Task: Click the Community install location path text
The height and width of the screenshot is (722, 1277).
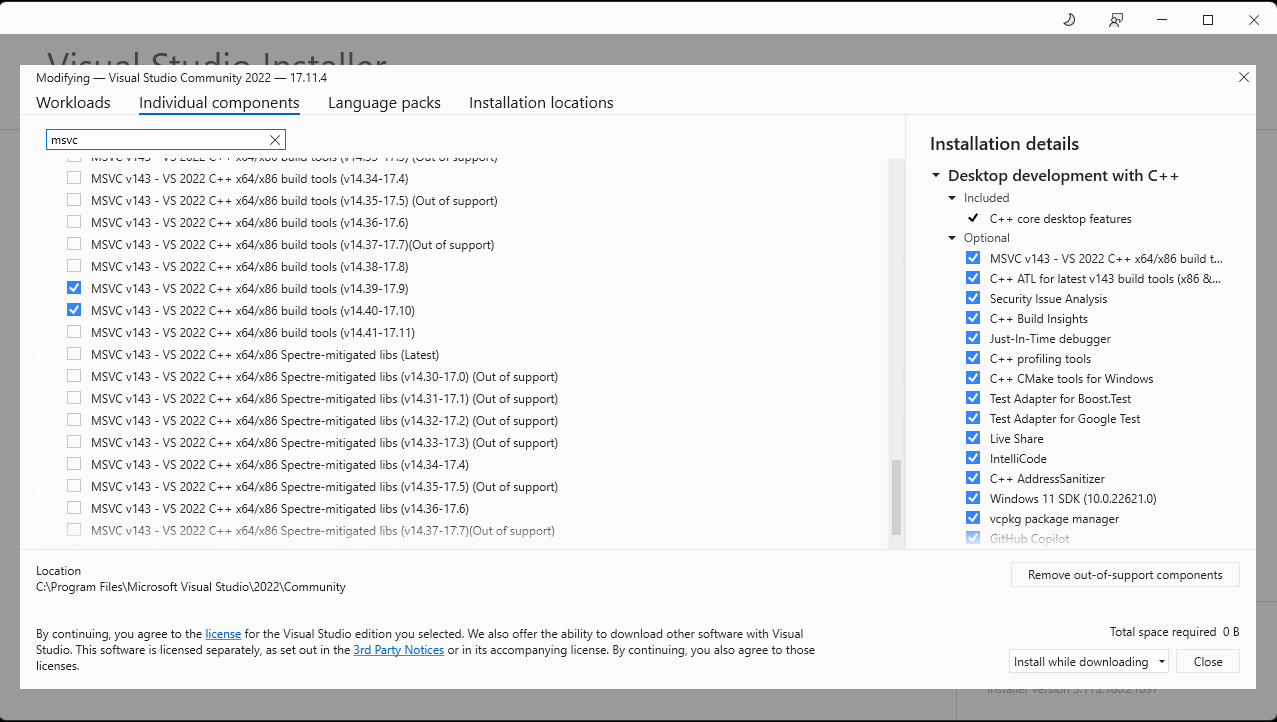Action: 191,587
